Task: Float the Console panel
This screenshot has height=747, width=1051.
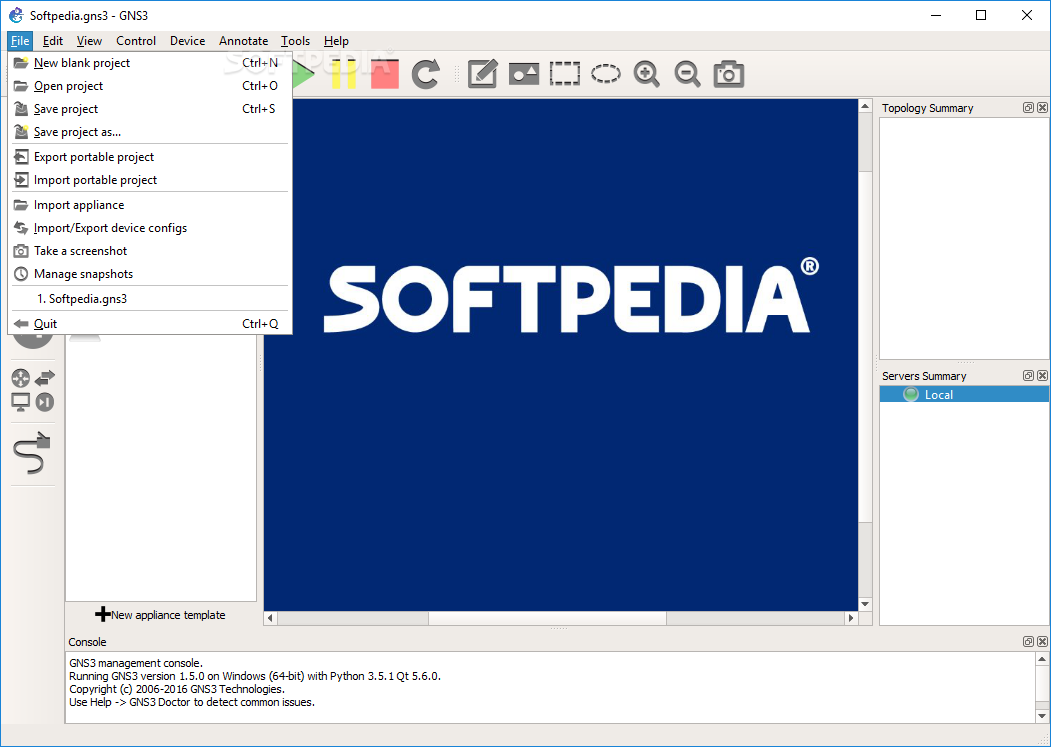Action: [1028, 642]
